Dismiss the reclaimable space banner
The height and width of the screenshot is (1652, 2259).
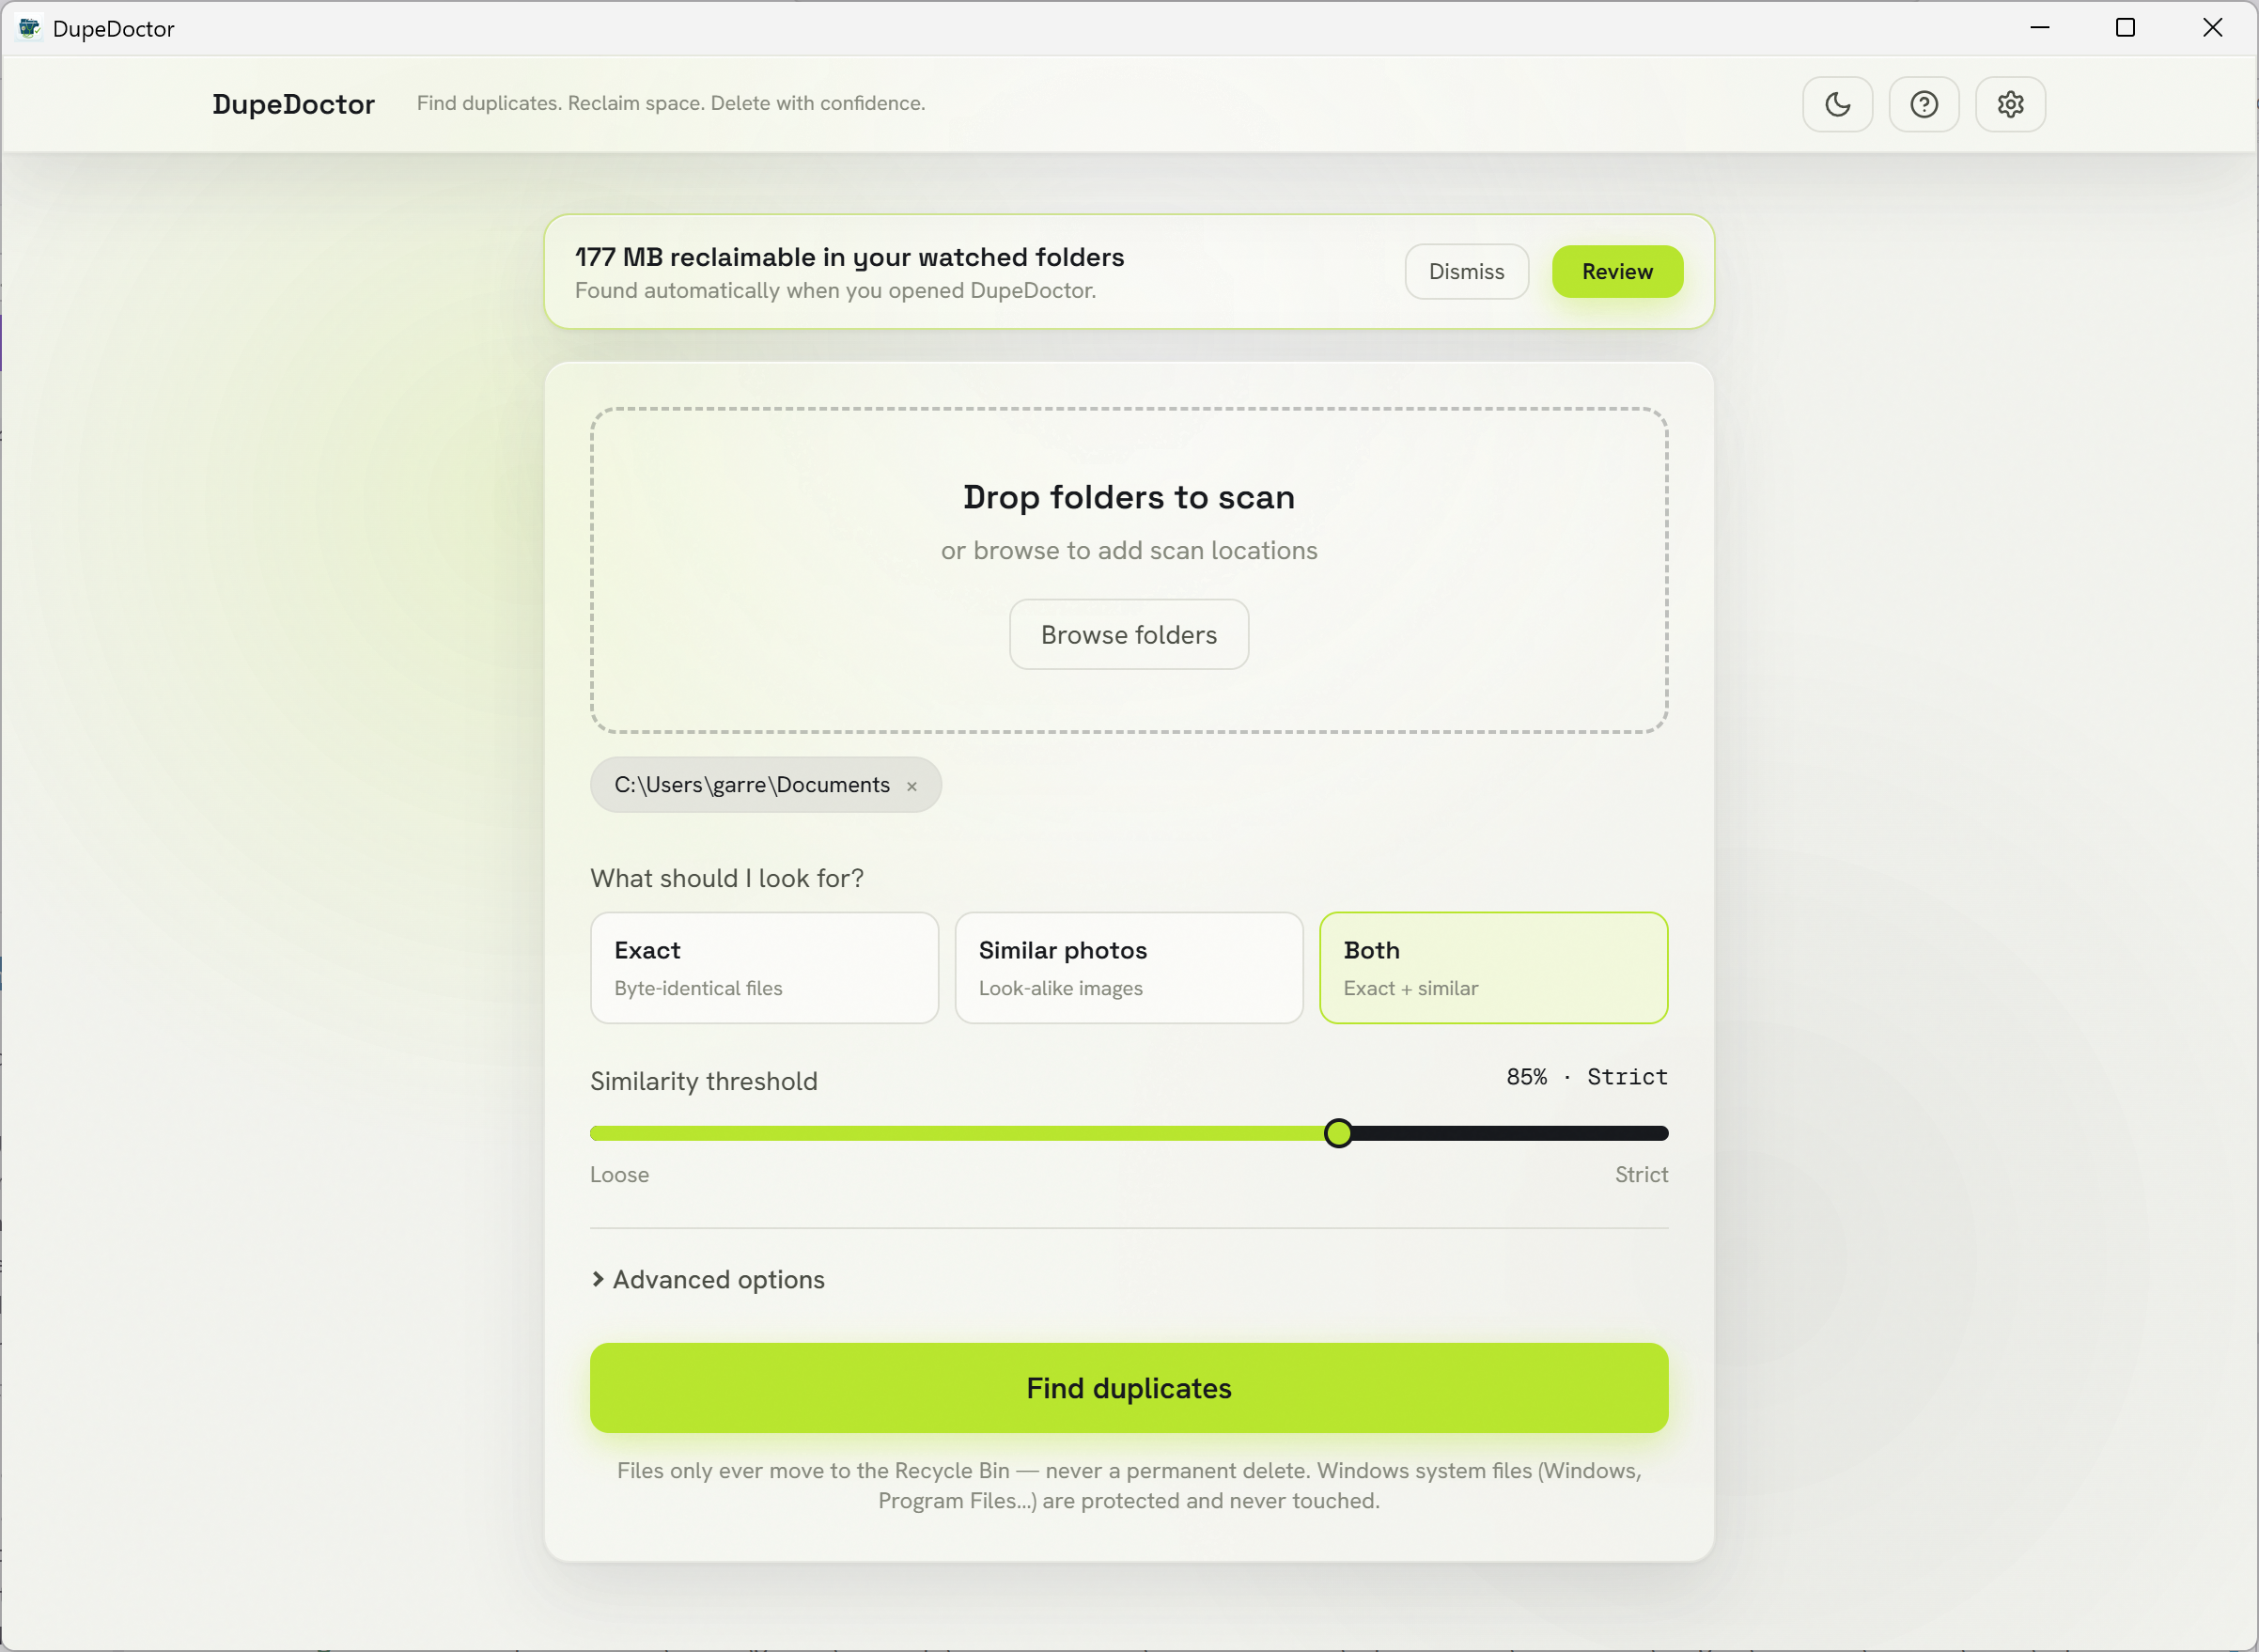click(x=1466, y=271)
